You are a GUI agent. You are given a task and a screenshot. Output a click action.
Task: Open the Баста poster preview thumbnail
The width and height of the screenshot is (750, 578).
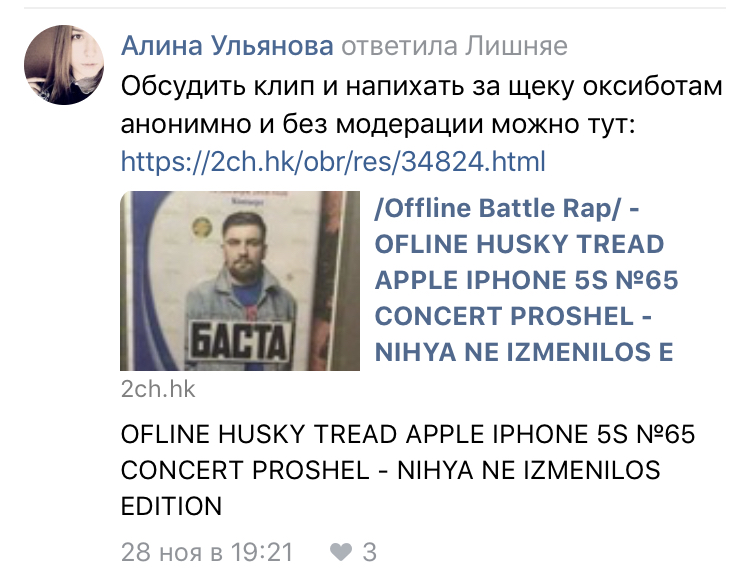pos(240,281)
